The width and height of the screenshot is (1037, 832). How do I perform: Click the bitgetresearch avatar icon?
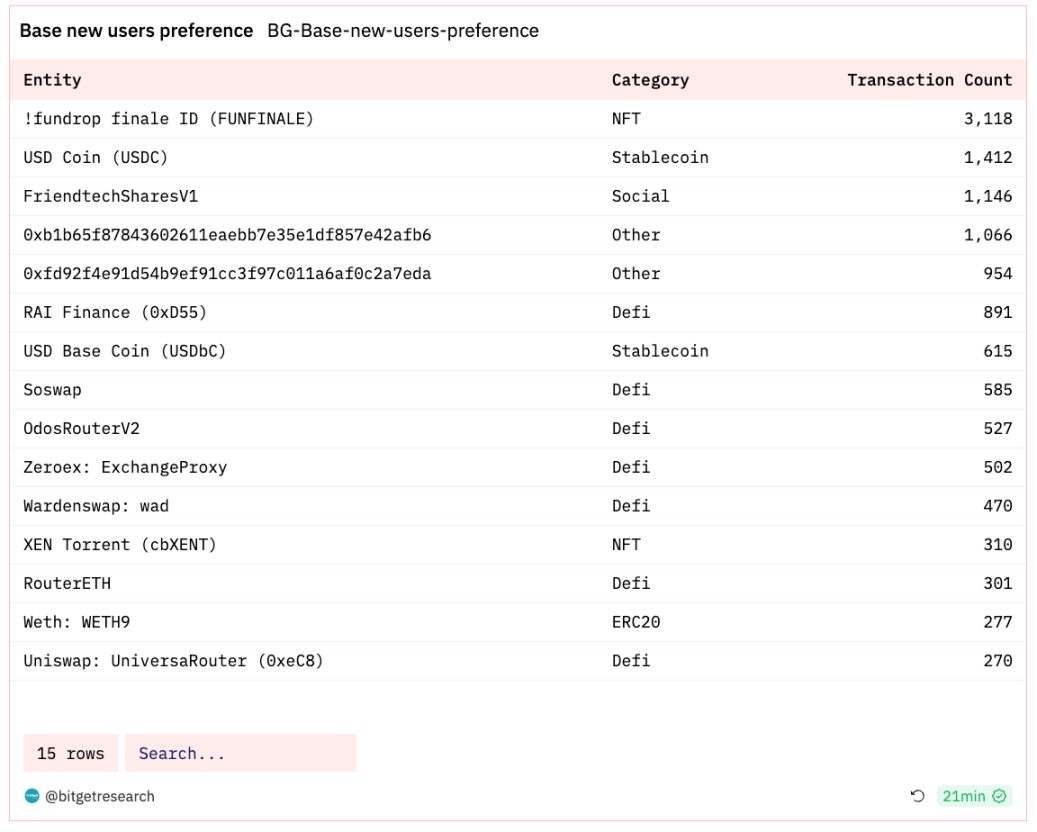[32, 796]
